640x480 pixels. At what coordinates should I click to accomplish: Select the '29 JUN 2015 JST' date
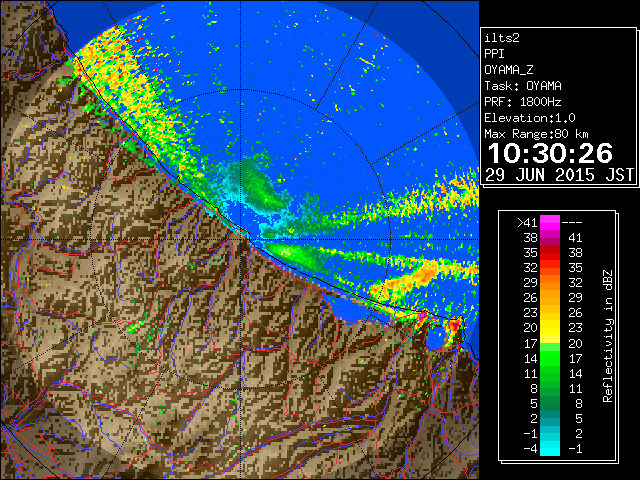pos(559,175)
